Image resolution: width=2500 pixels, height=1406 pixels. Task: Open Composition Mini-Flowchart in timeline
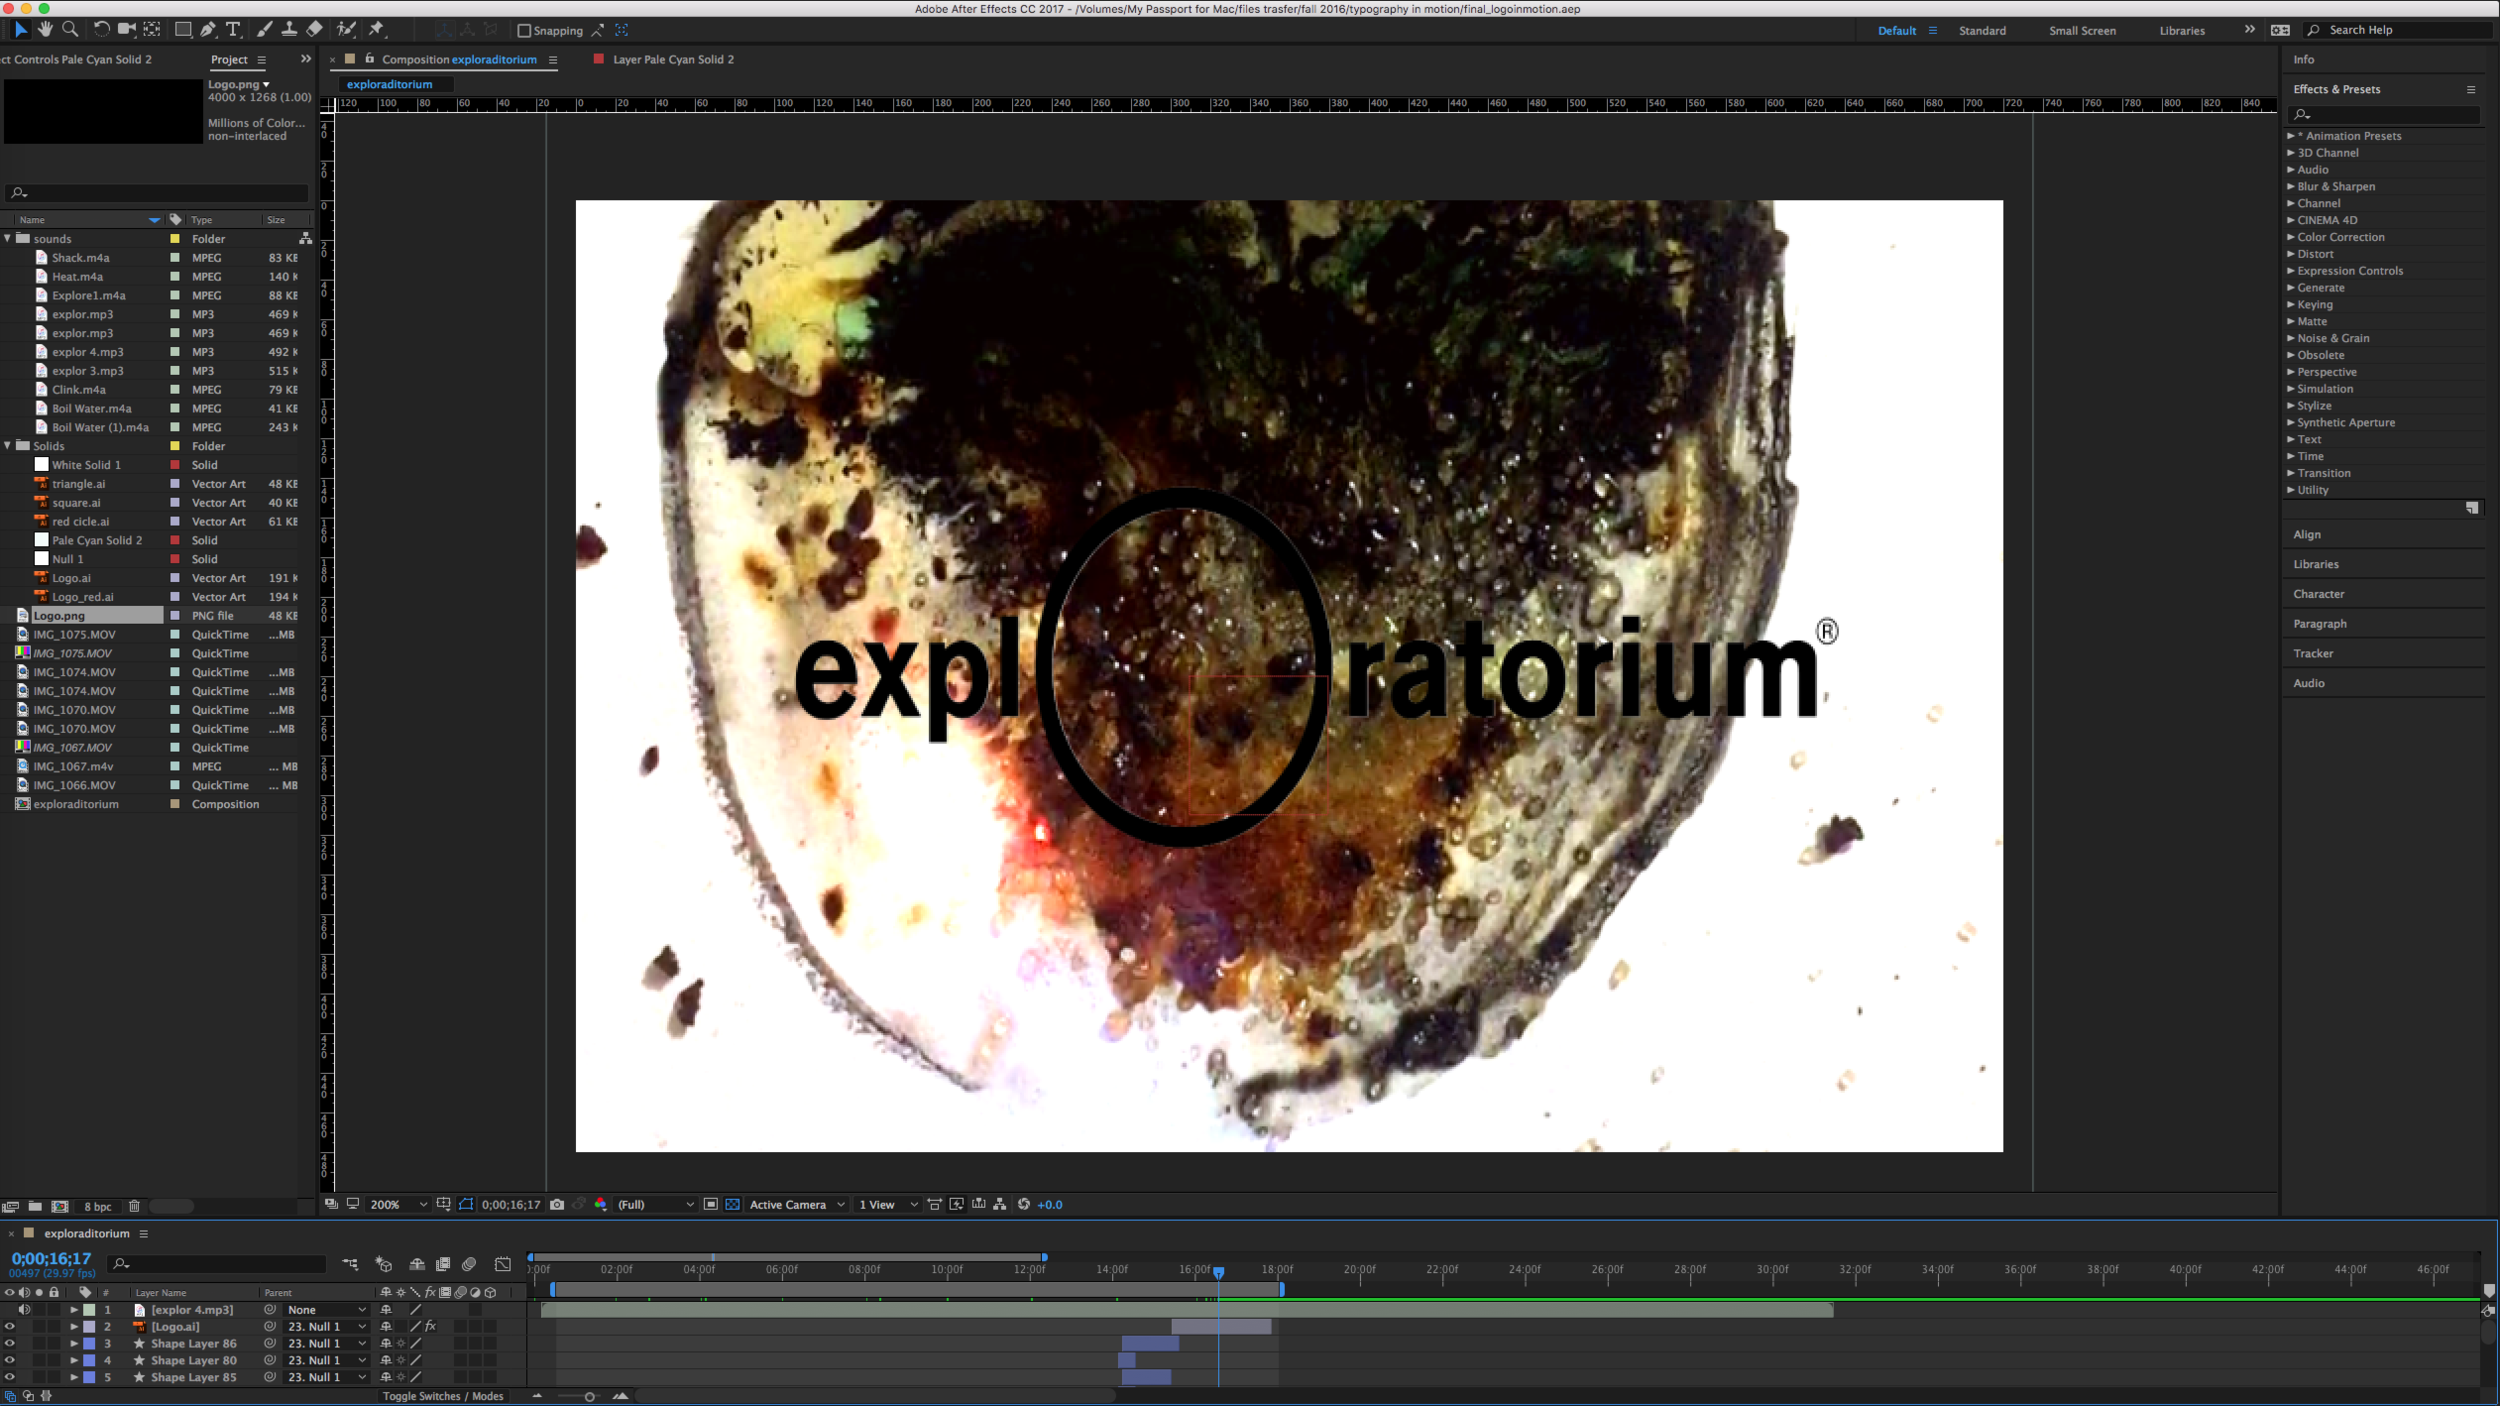click(350, 1264)
